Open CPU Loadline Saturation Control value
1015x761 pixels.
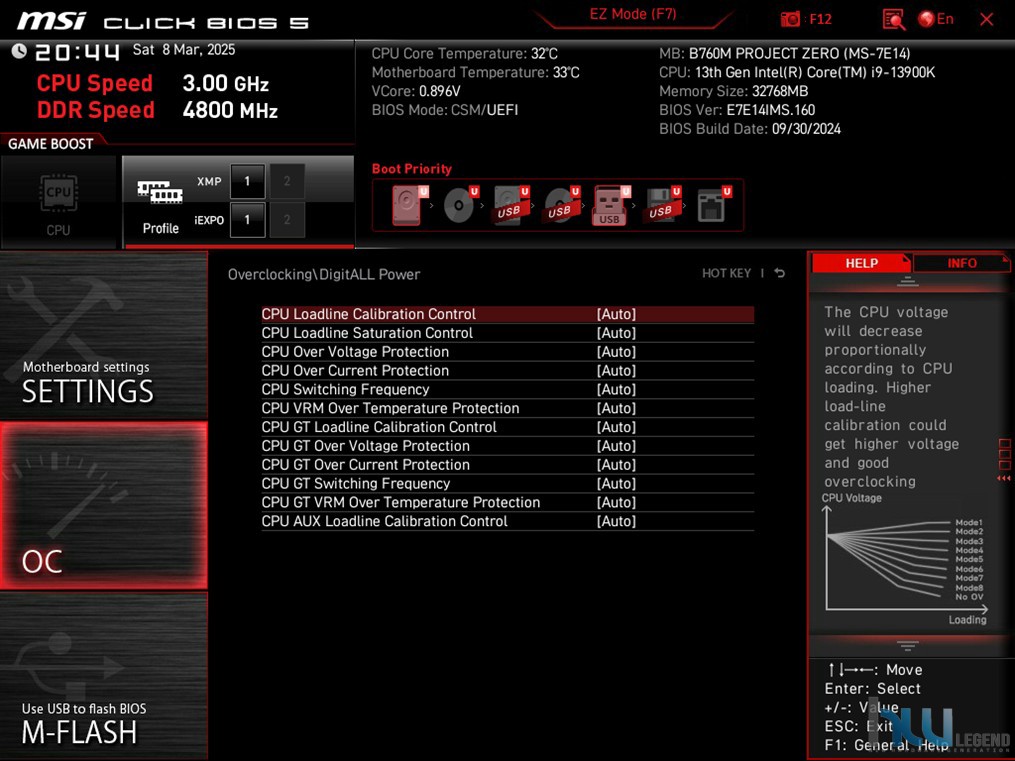pos(616,333)
